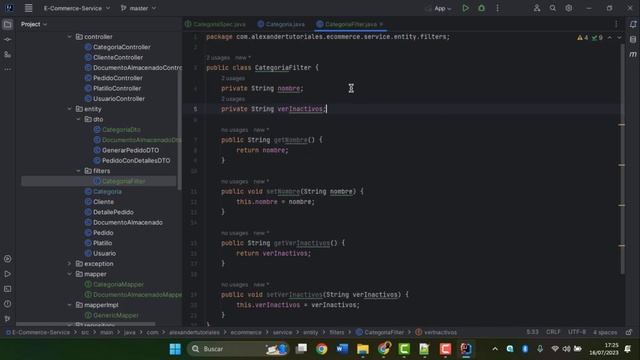This screenshot has width=640, height=360.
Task: Open Database tool window icon
Action: (633, 39)
